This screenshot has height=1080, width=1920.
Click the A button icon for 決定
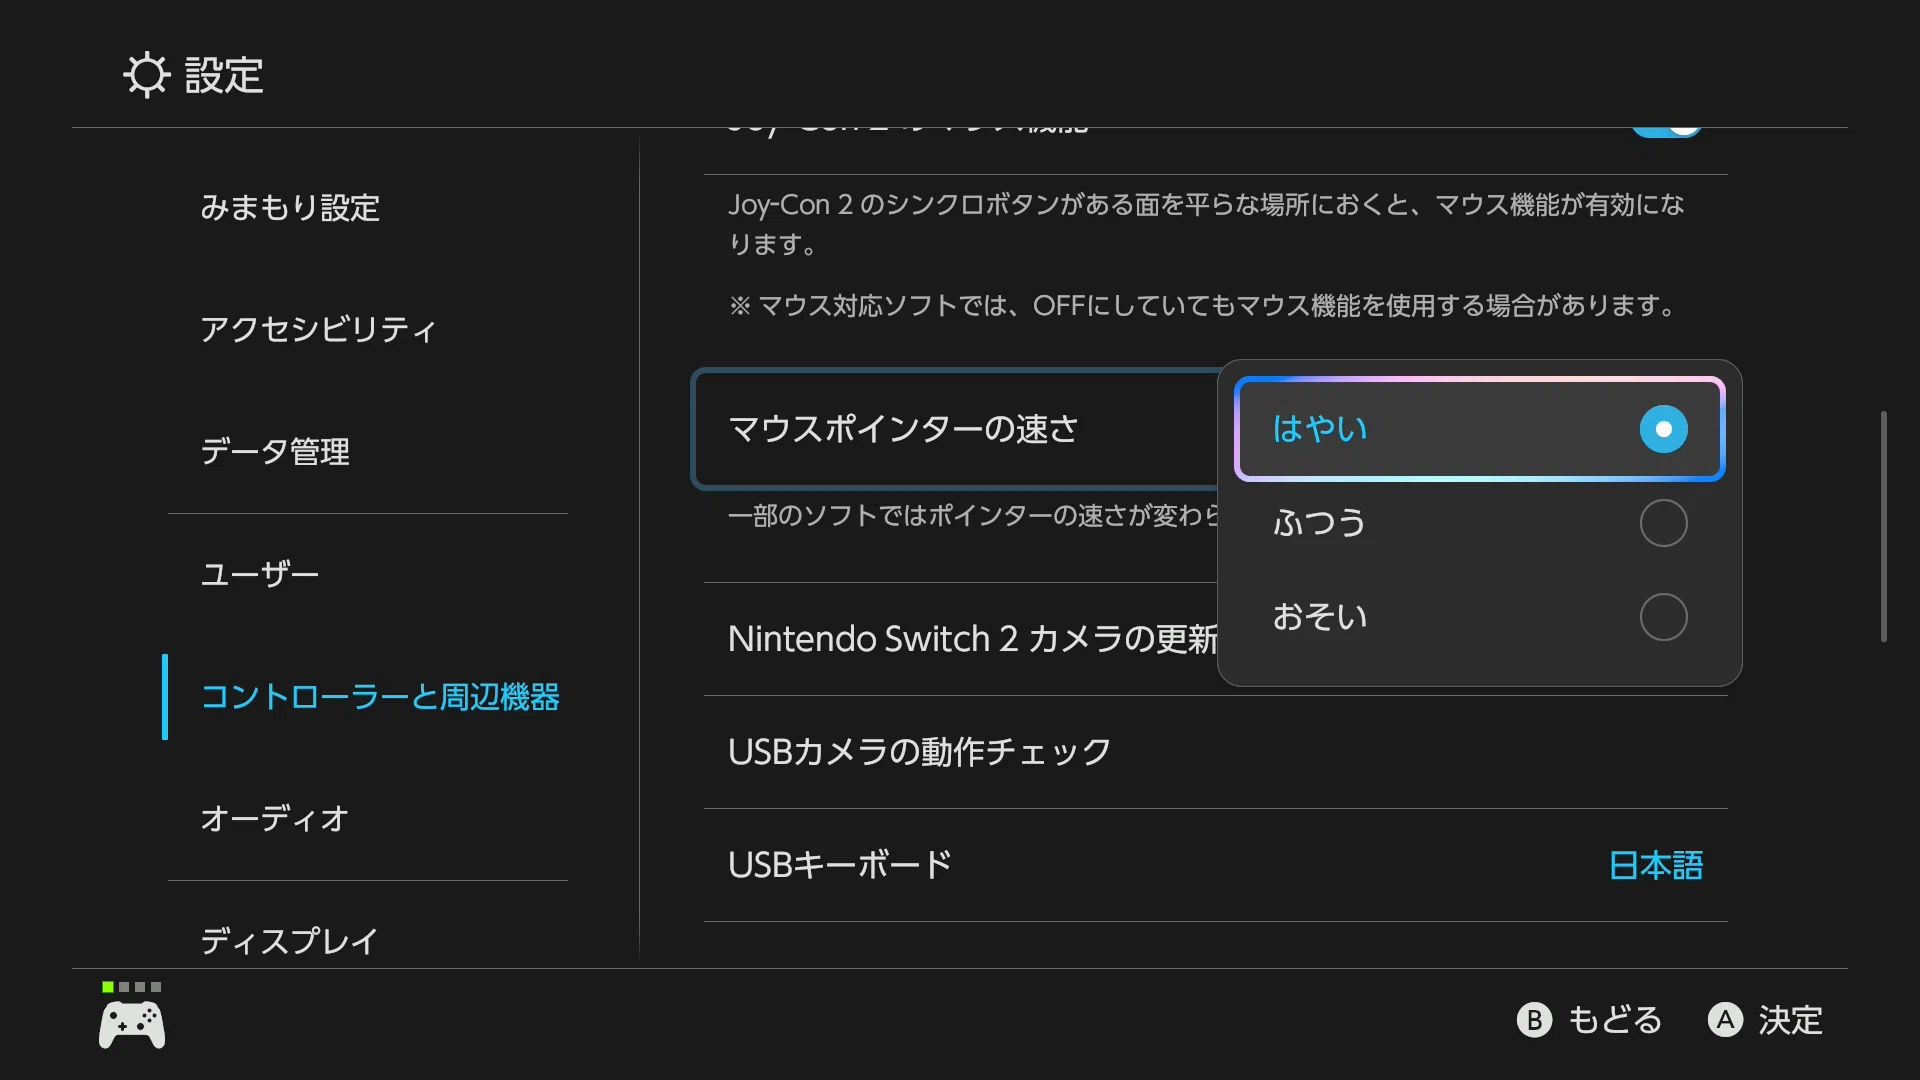(1725, 1020)
